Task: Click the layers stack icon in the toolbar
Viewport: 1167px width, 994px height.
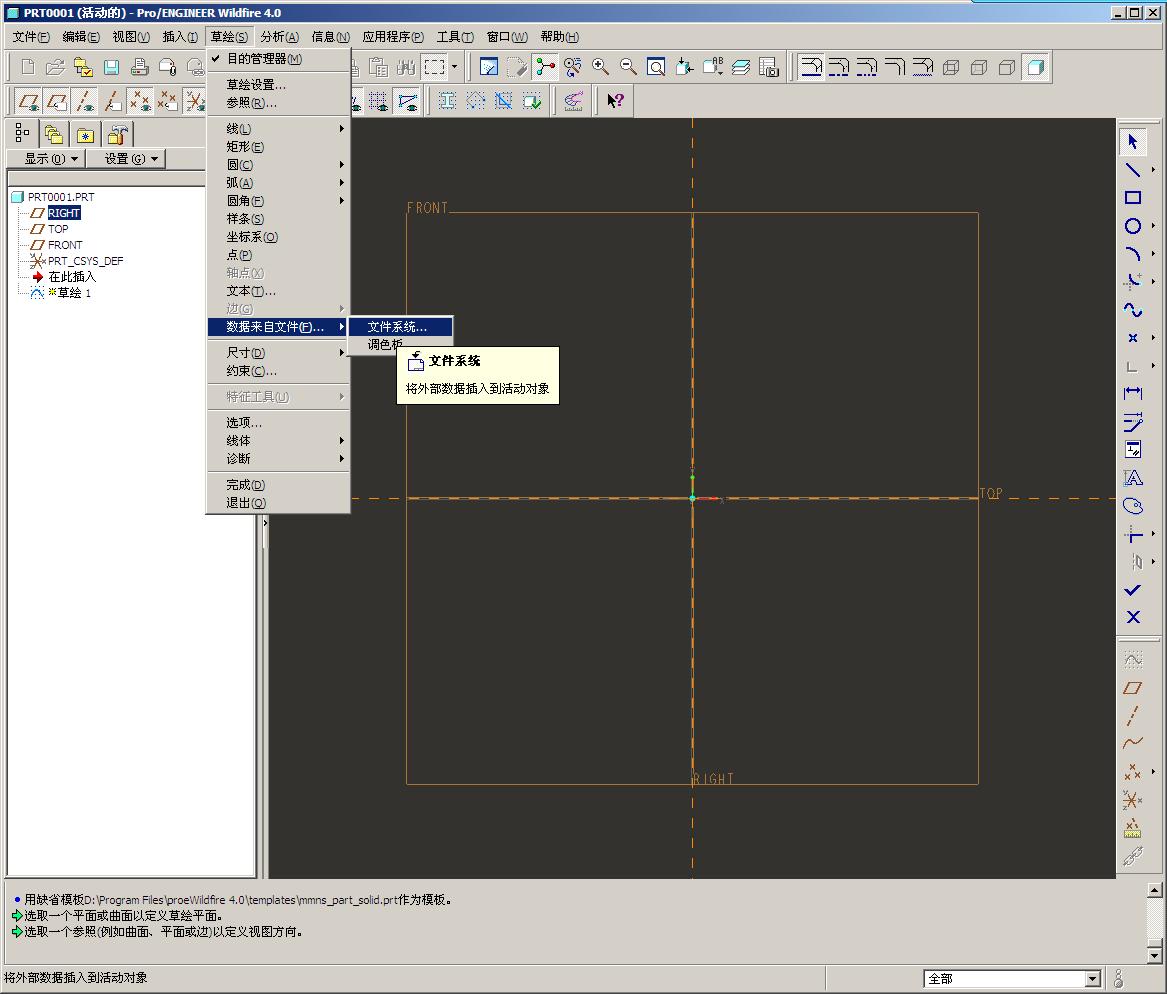Action: [x=741, y=67]
